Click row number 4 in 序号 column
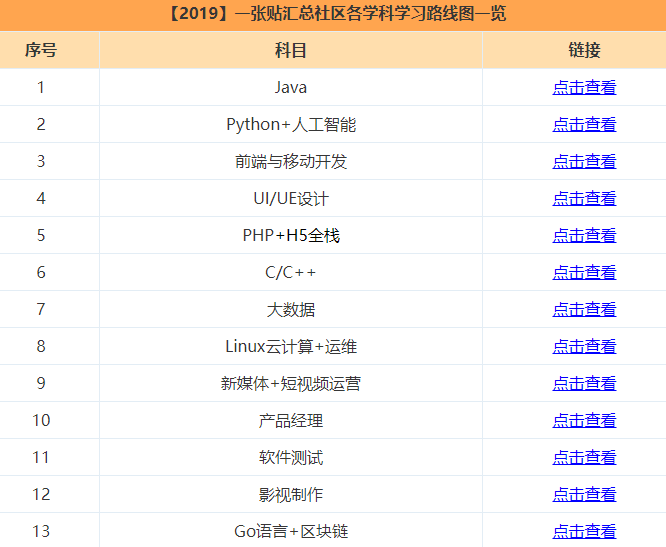This screenshot has height=547, width=666. point(41,198)
